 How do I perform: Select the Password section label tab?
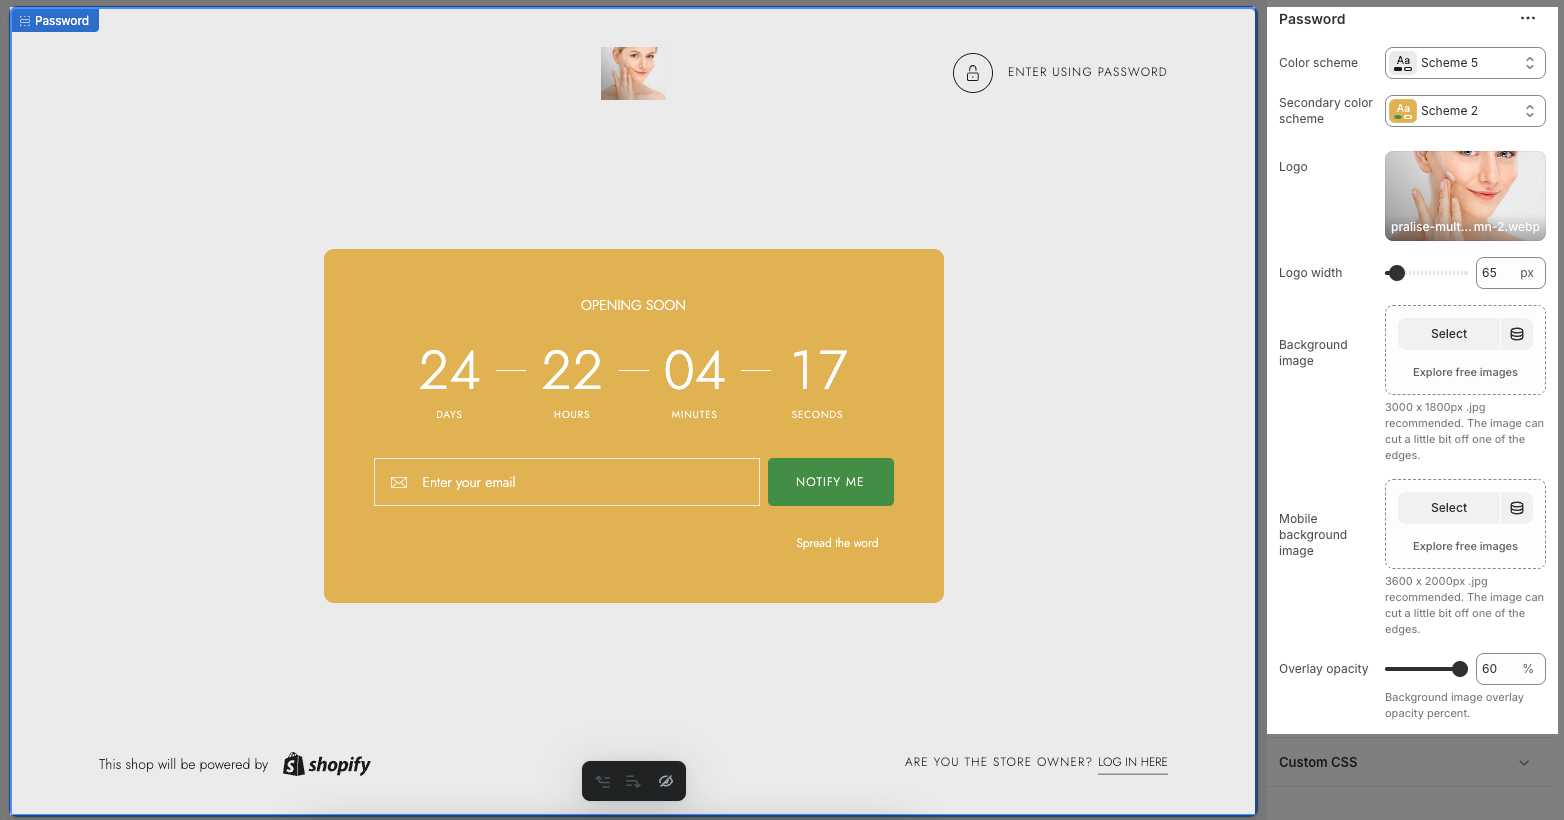pyautogui.click(x=55, y=21)
